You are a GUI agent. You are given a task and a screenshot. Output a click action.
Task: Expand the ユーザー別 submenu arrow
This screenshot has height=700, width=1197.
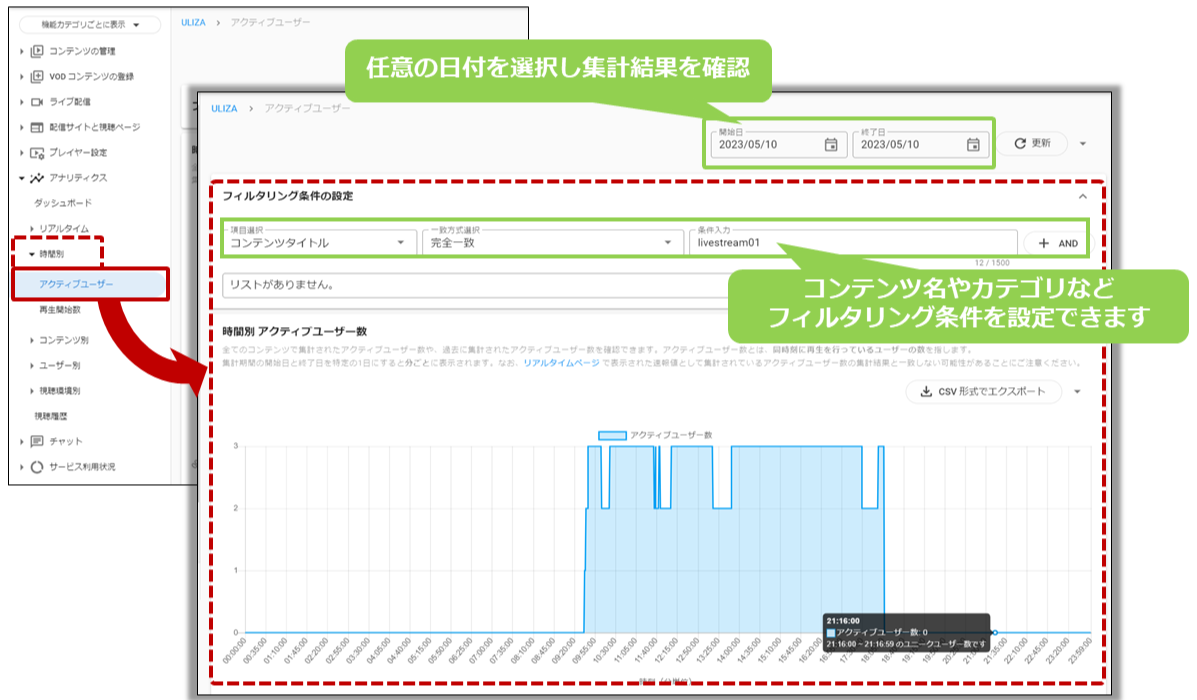[31, 366]
